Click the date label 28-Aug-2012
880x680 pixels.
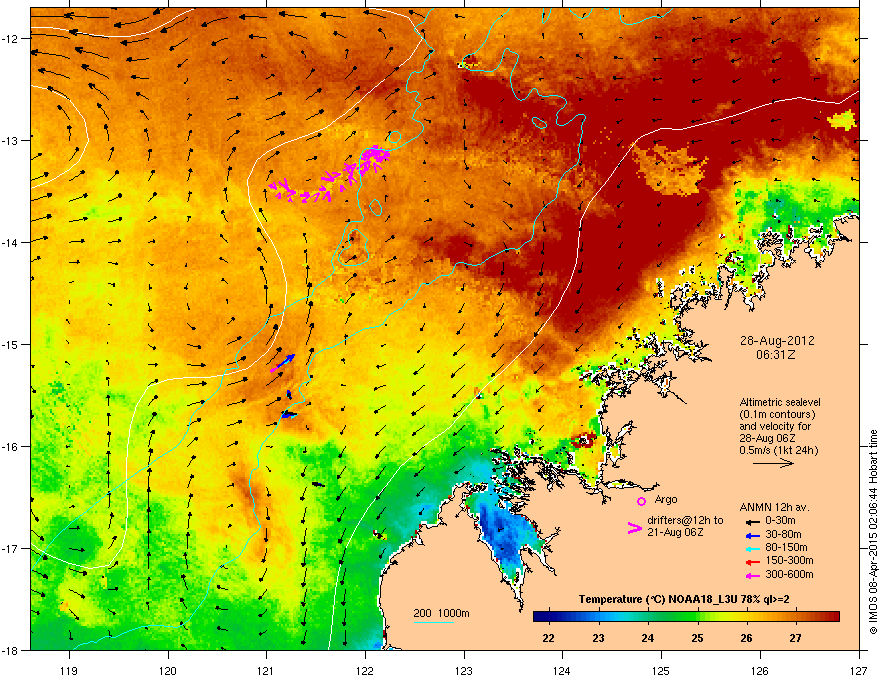coord(777,341)
